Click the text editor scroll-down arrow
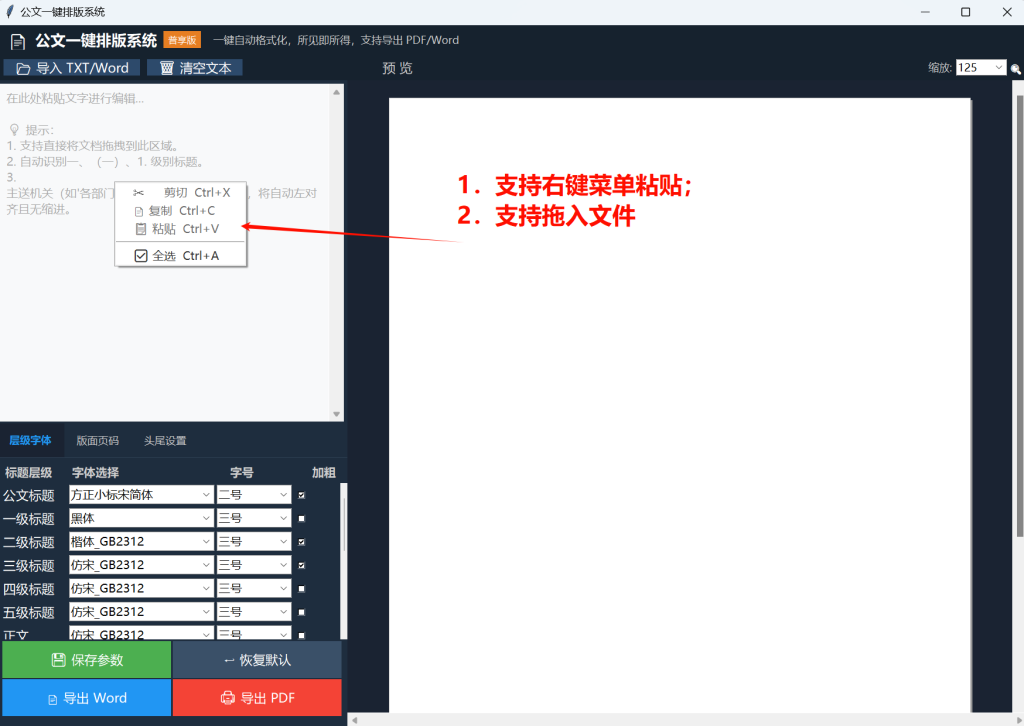 click(336, 414)
